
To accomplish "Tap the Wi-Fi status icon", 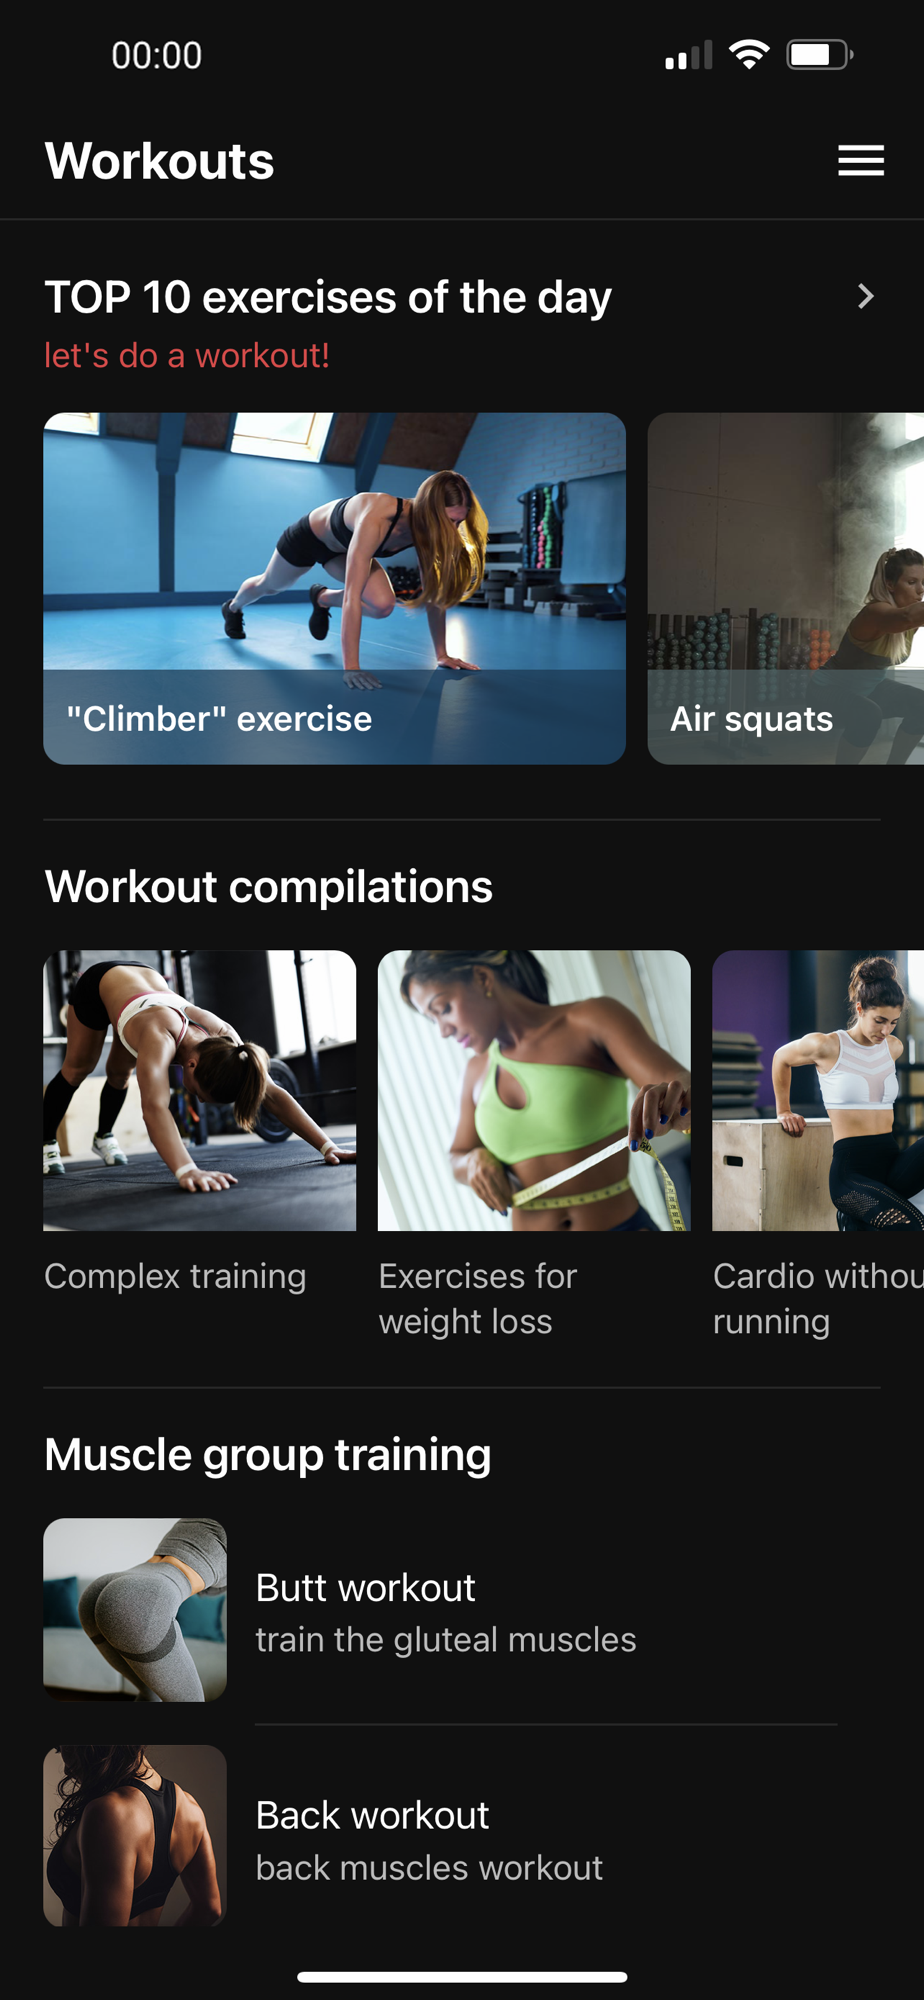I will click(x=749, y=54).
